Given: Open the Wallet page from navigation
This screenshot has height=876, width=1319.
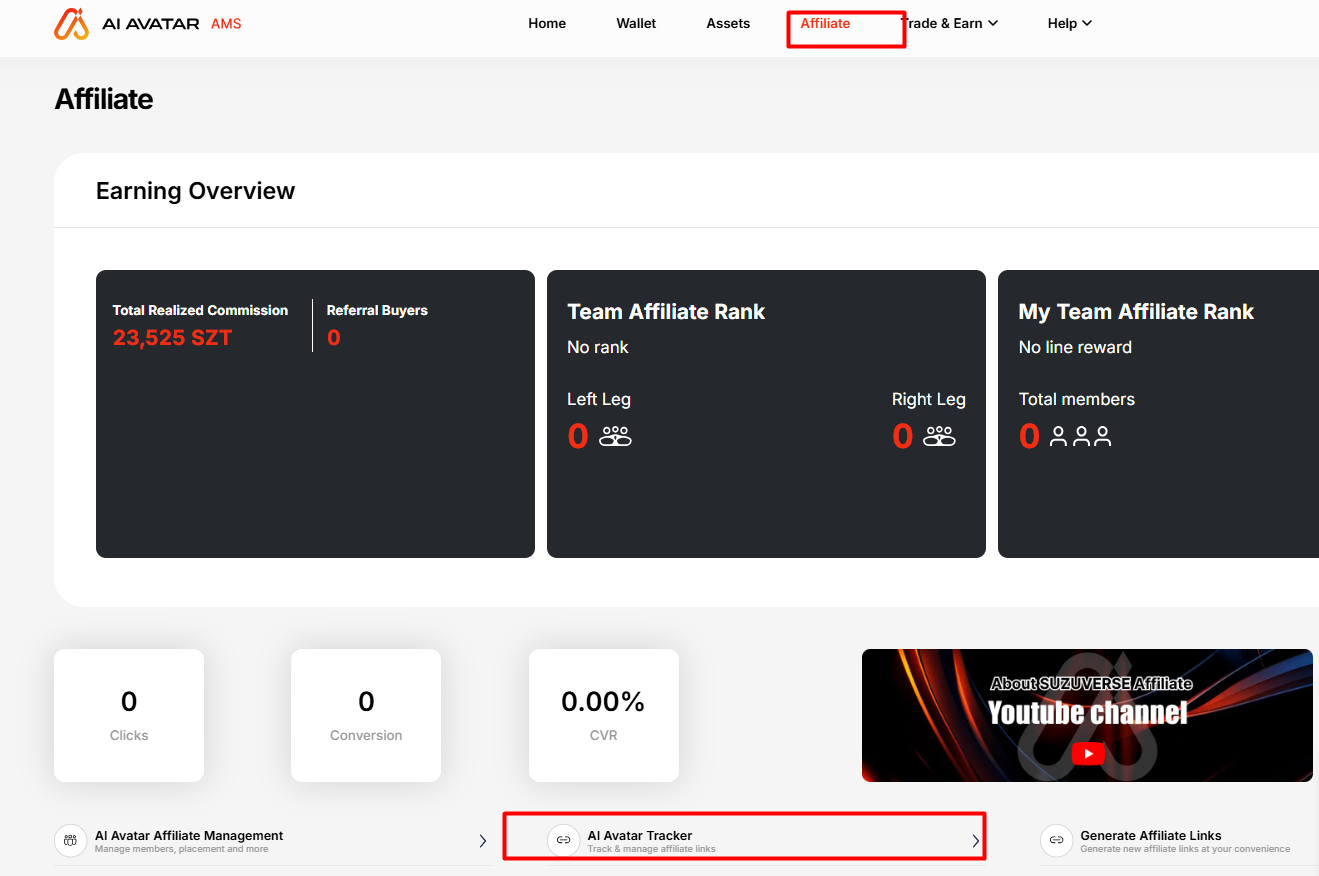Looking at the screenshot, I should 636,24.
